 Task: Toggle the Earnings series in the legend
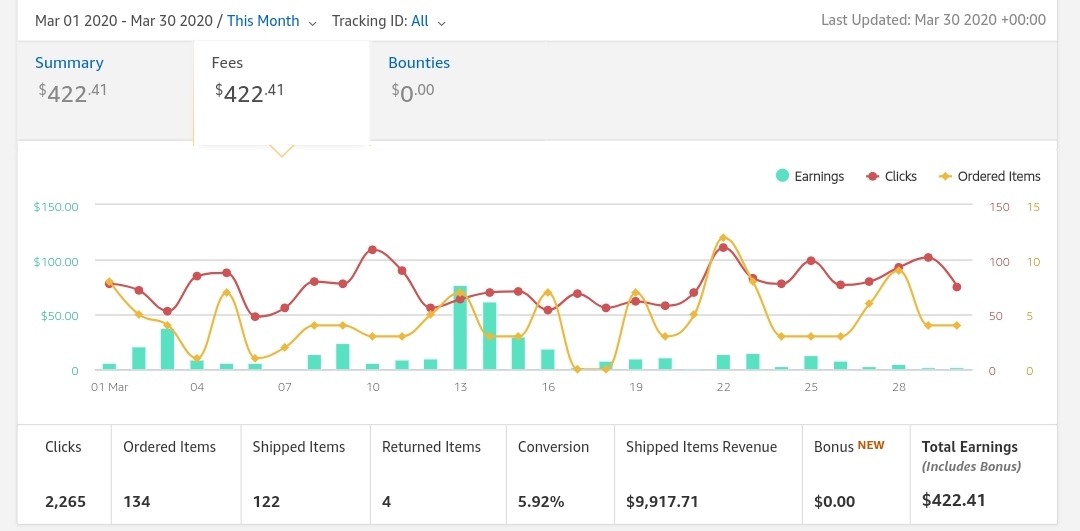pyautogui.click(x=819, y=176)
